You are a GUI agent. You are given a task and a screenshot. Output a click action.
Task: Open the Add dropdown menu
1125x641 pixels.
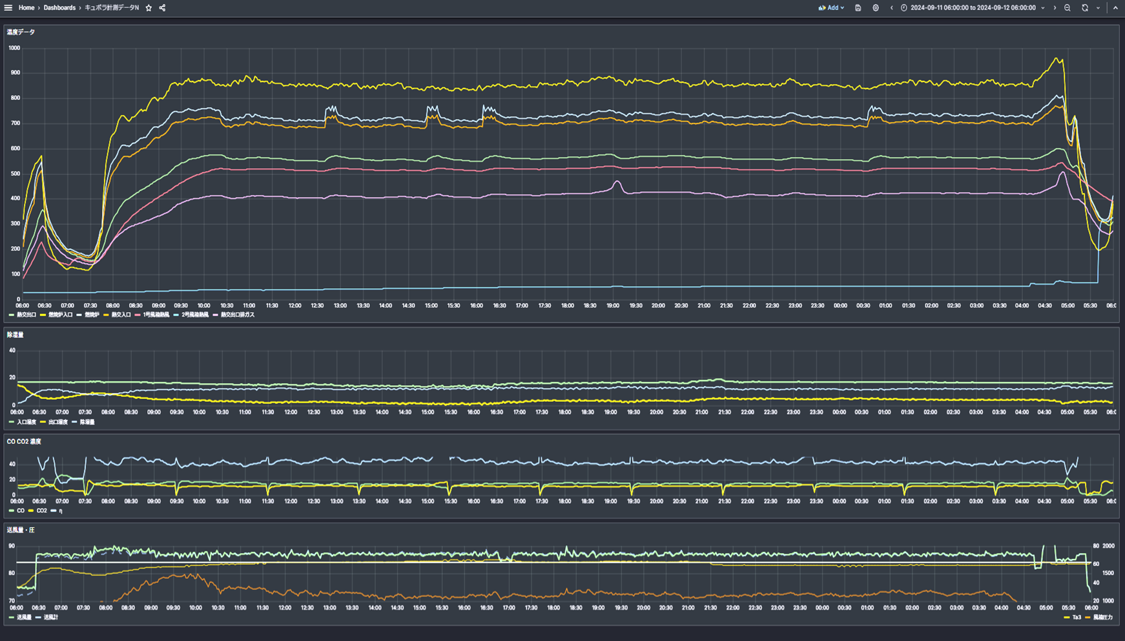831,8
